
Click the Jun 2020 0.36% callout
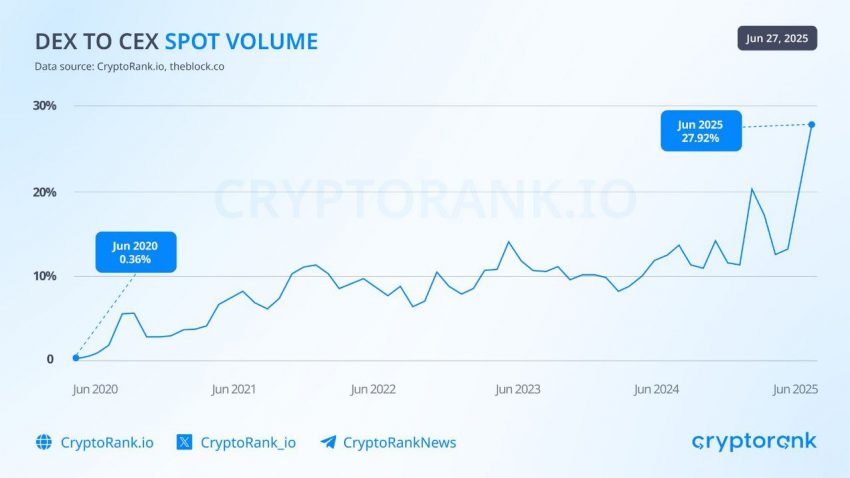(x=136, y=252)
